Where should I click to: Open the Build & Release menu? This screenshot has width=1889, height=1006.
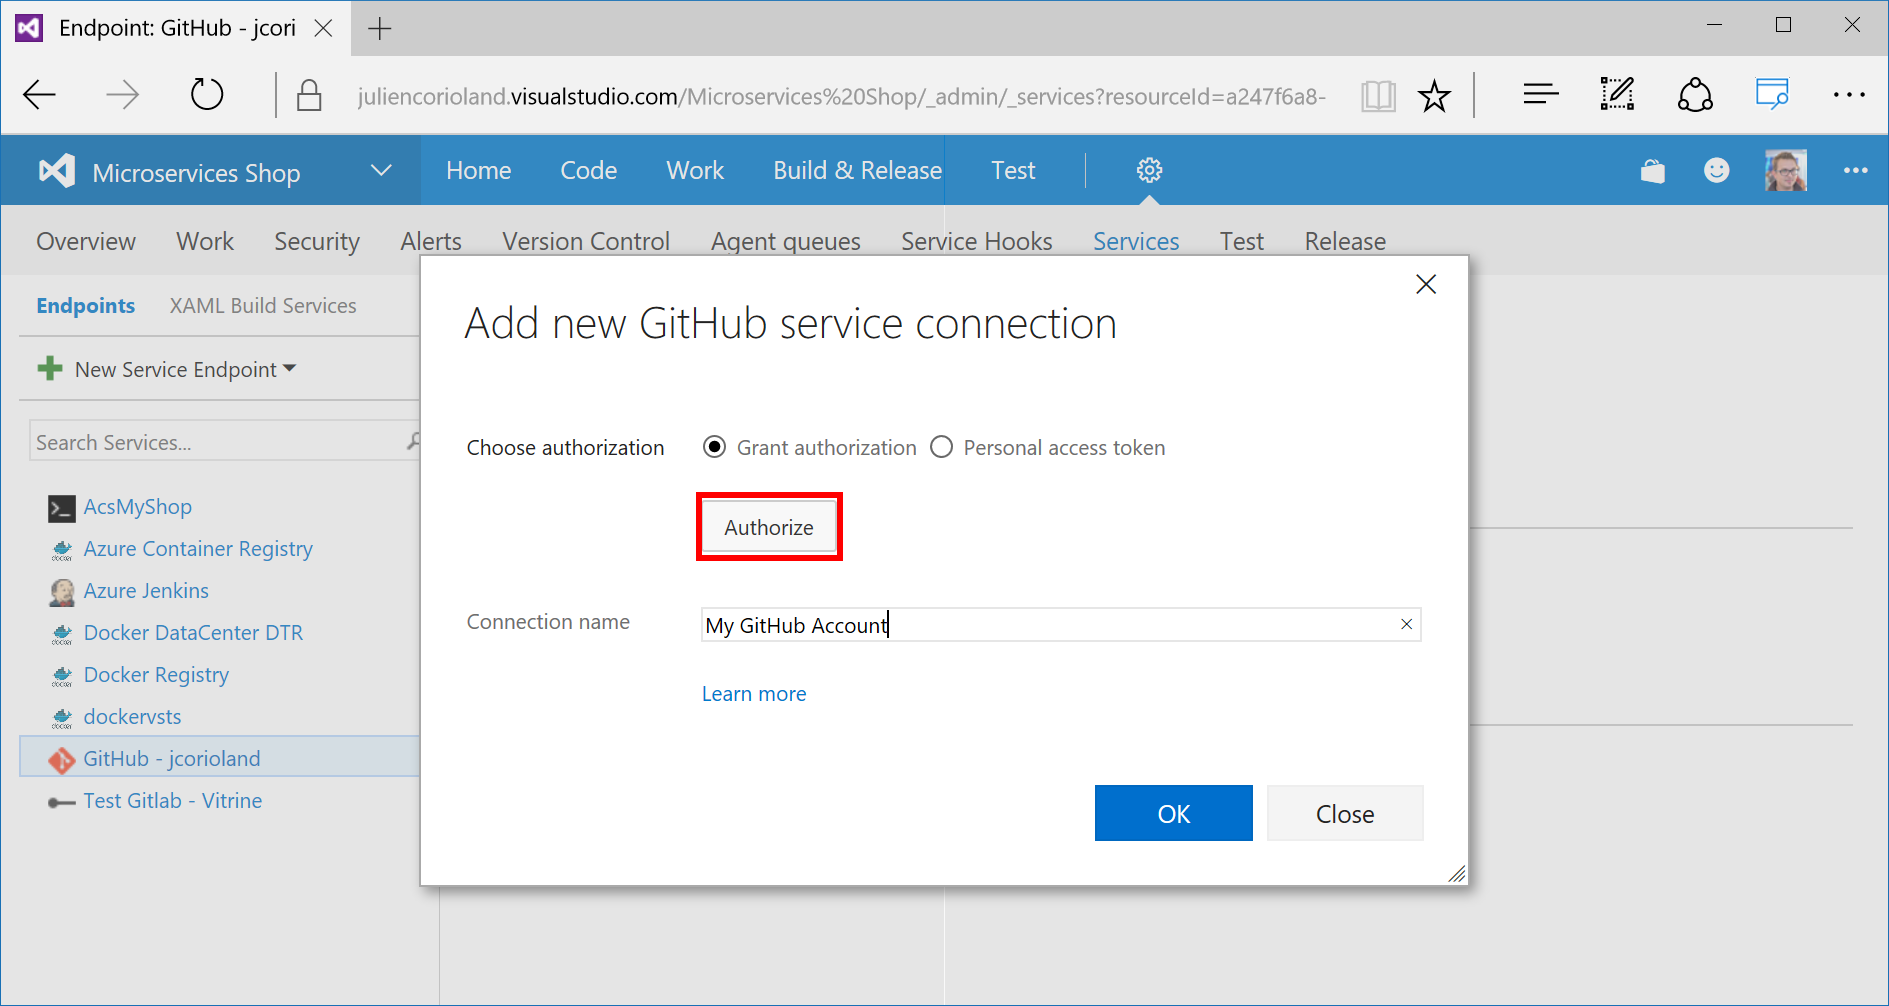coord(856,170)
